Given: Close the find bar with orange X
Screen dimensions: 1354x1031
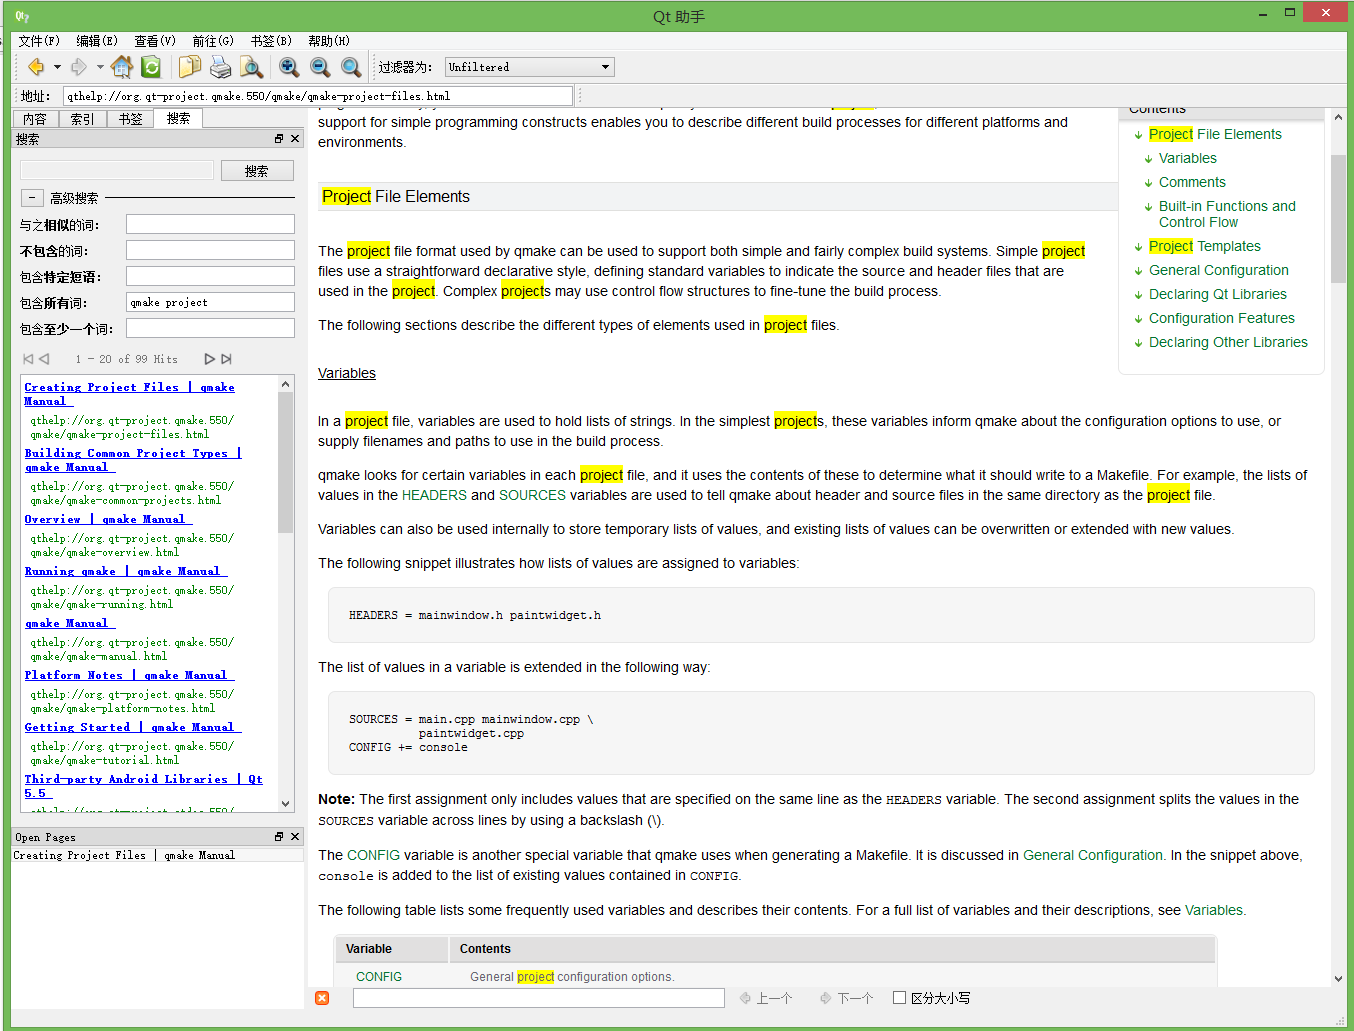Looking at the screenshot, I should (322, 998).
